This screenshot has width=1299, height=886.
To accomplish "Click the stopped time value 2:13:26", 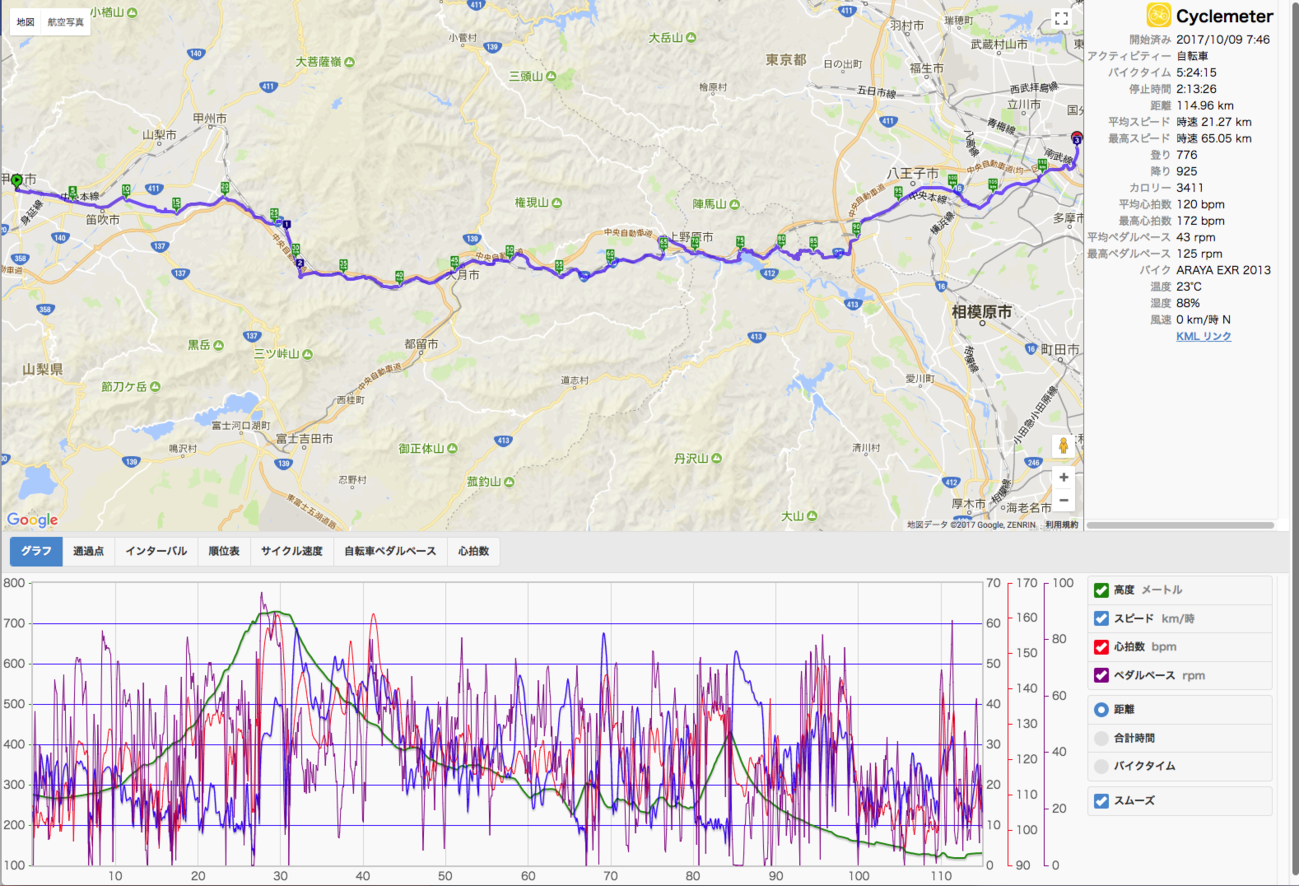I will pos(1196,89).
